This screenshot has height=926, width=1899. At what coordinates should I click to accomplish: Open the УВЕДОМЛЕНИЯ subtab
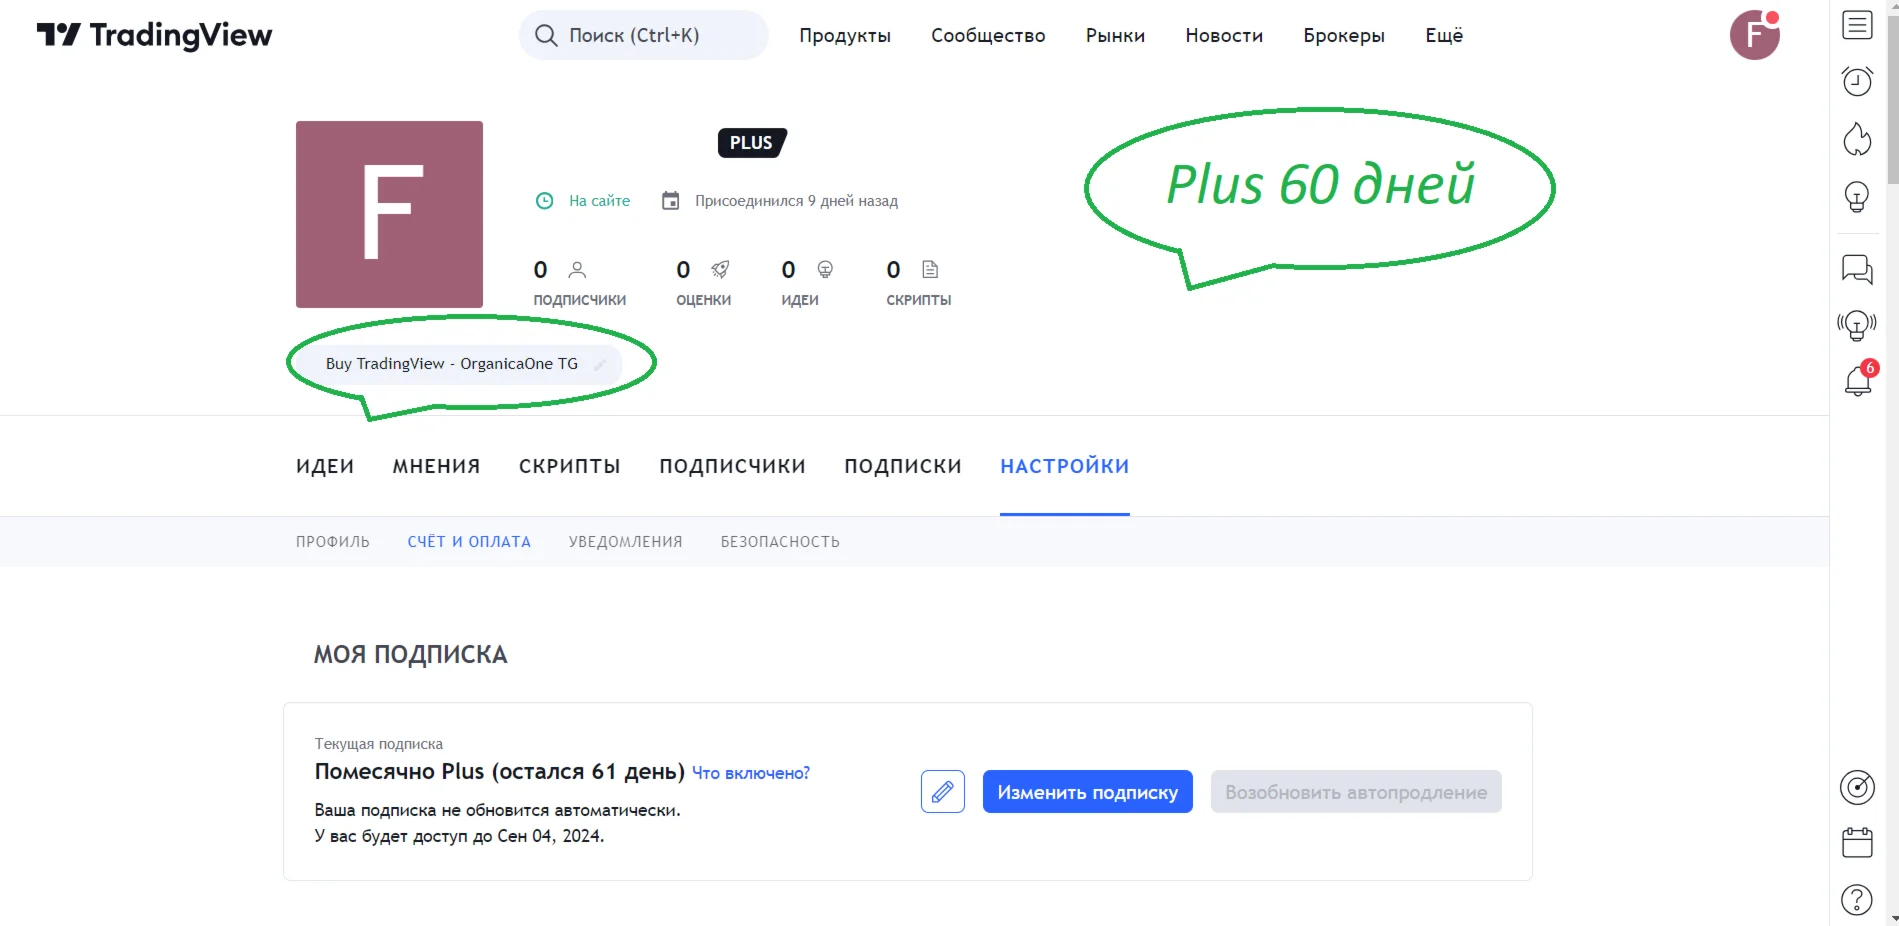[x=626, y=542]
